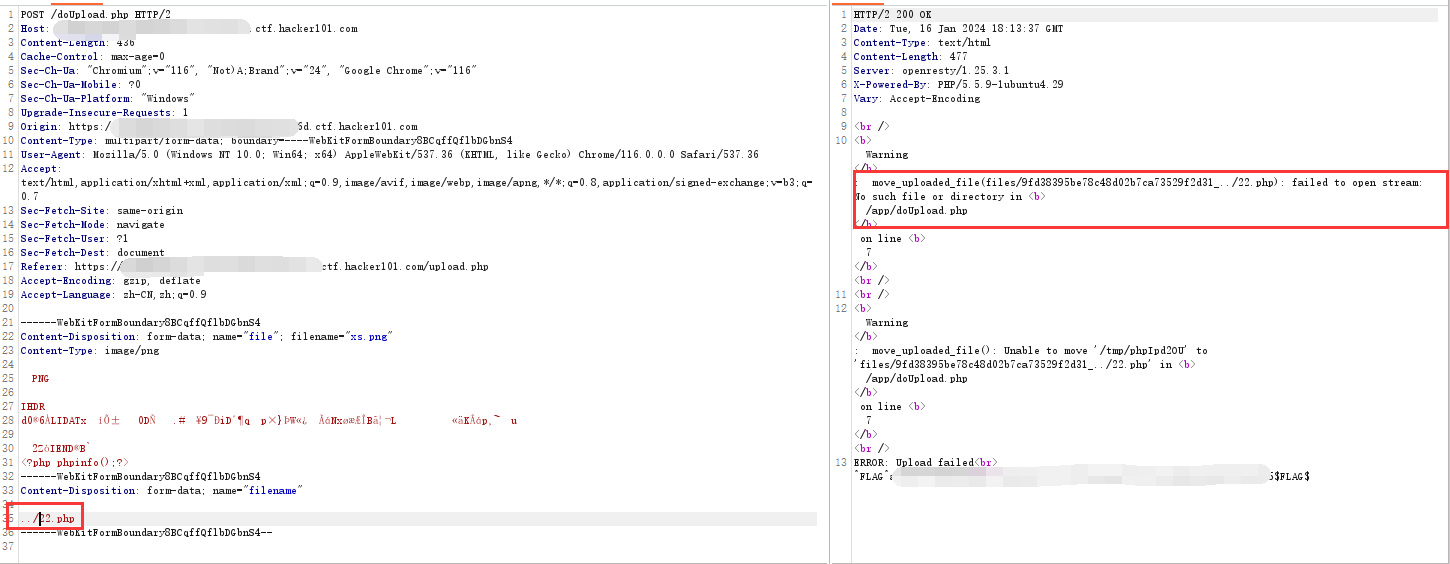
Task: Click the response Content-Type: text/html header
Action: (921, 43)
